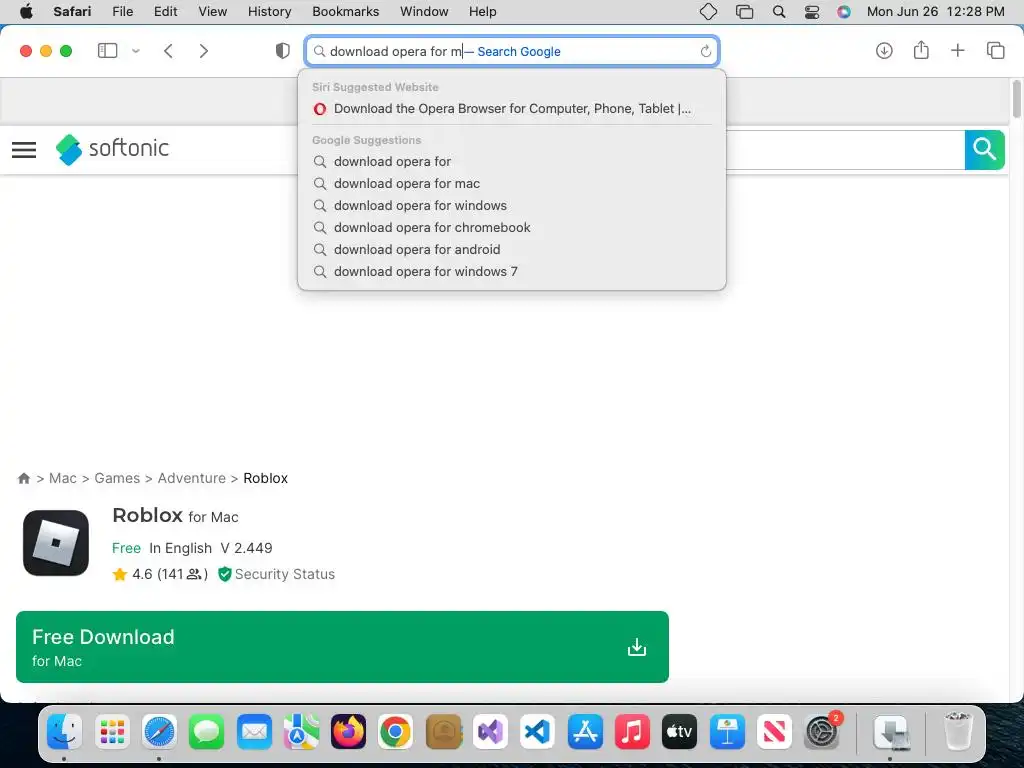Open the Apple menu
Image resolution: width=1024 pixels, height=768 pixels.
pos(25,12)
